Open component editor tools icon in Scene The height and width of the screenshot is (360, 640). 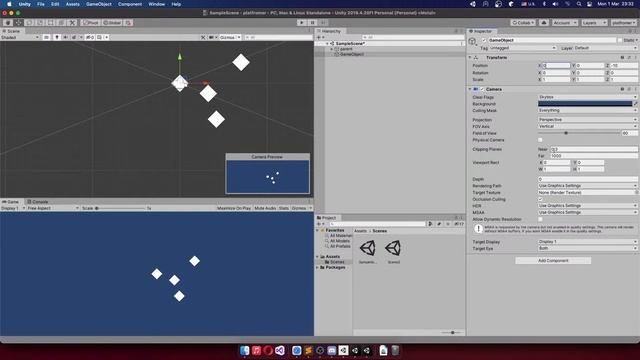coord(203,37)
